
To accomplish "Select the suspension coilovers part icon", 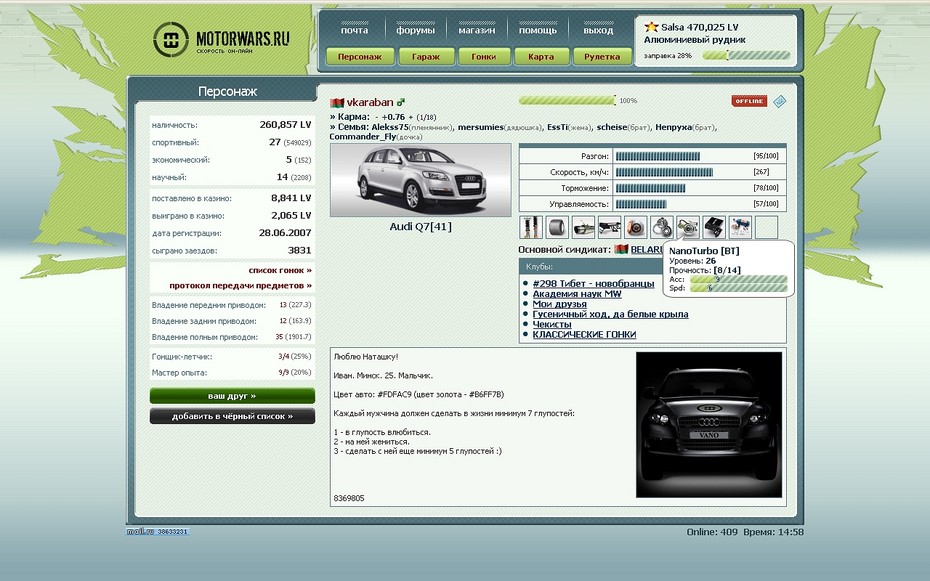I will [x=531, y=227].
